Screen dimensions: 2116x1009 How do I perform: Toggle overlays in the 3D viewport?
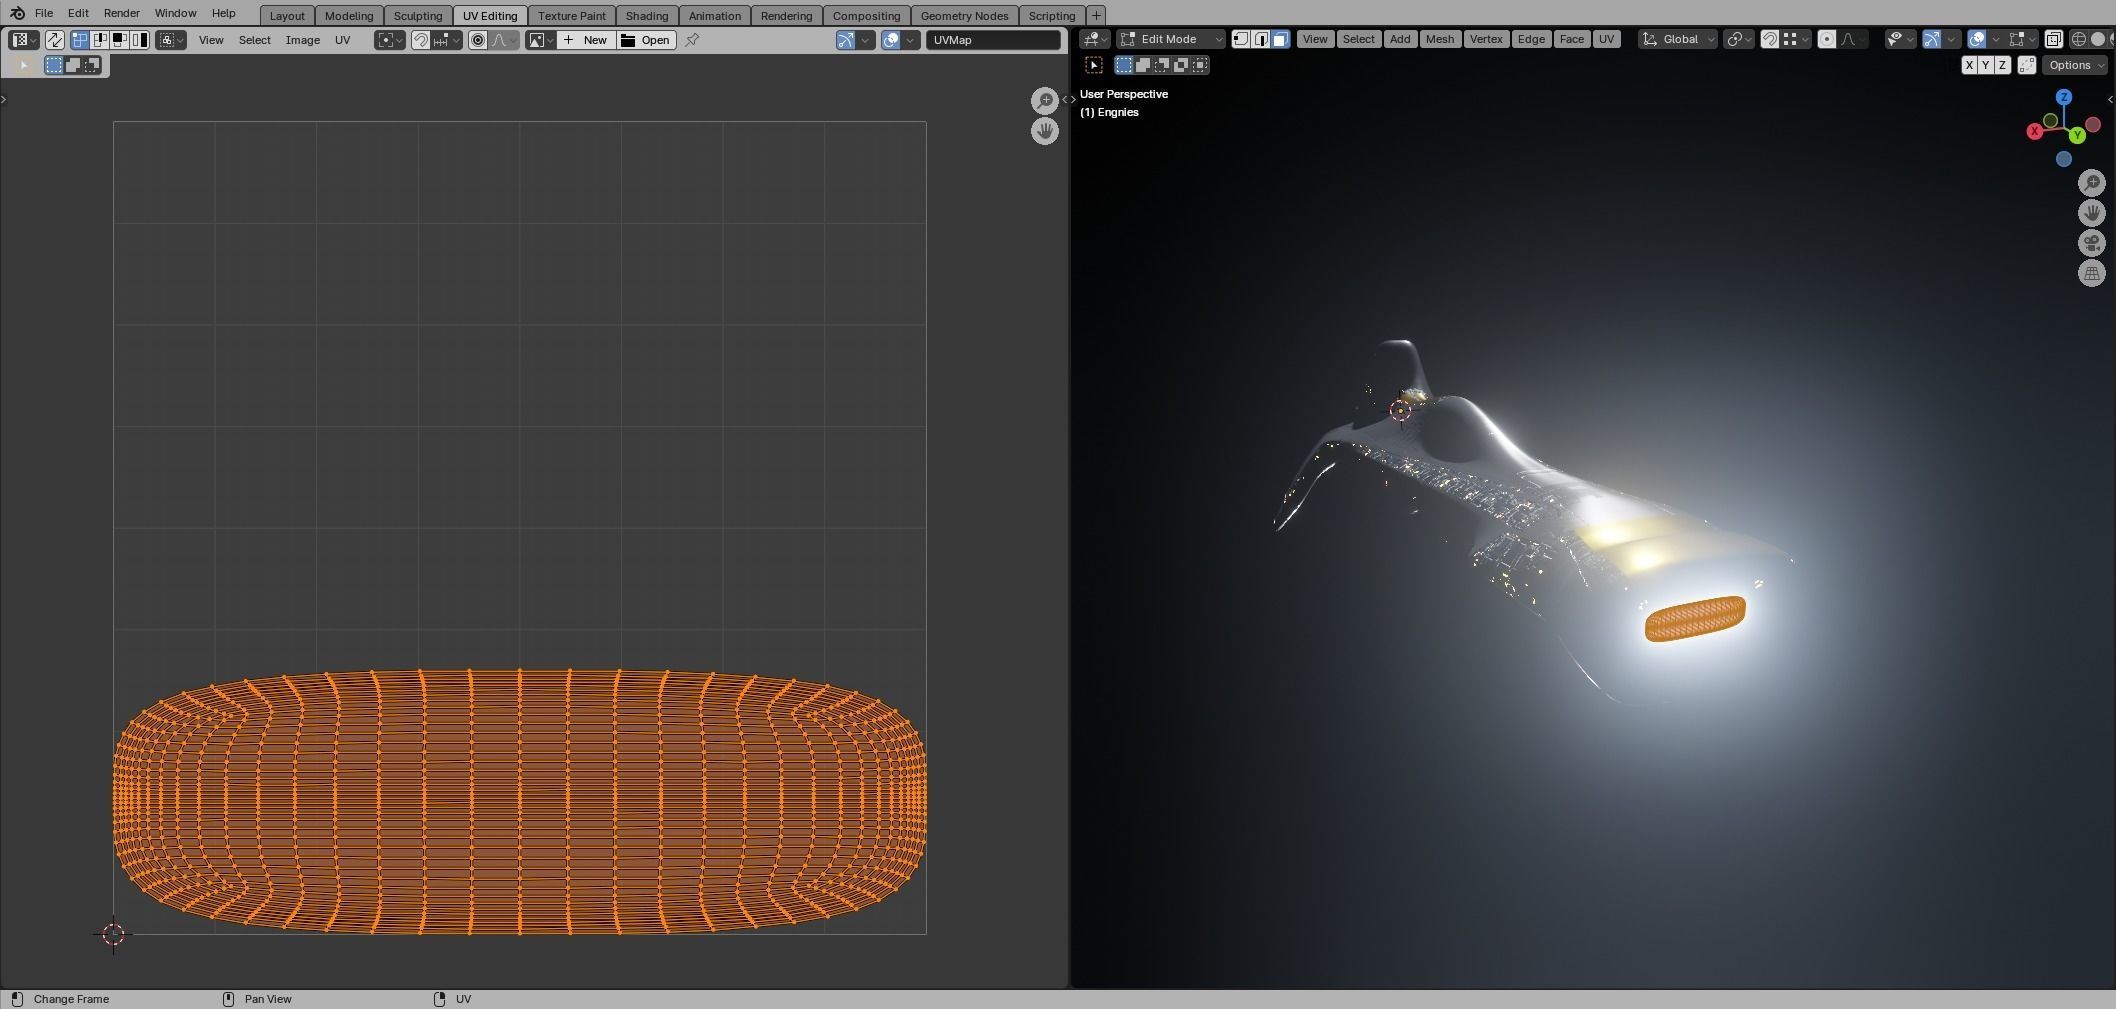coord(1977,39)
